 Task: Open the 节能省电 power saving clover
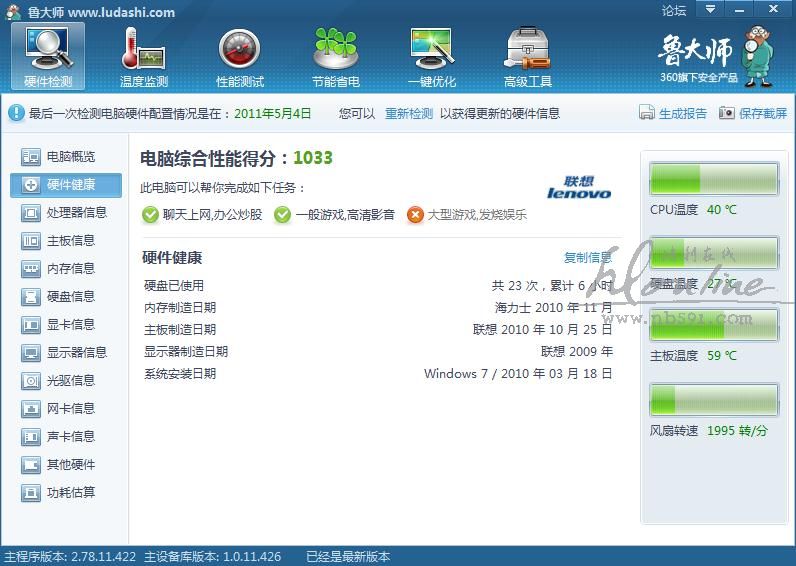point(336,56)
